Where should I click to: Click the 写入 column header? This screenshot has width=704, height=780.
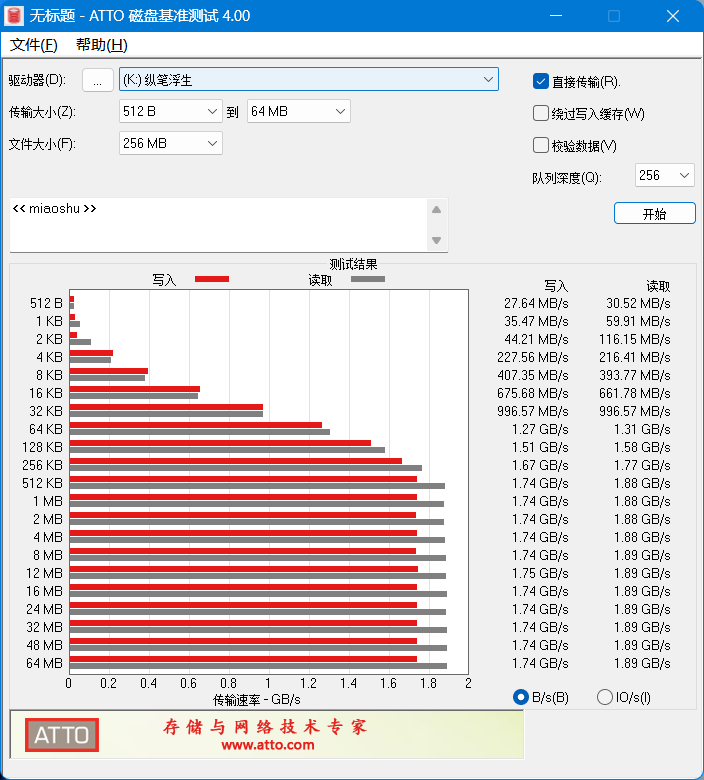coord(556,286)
